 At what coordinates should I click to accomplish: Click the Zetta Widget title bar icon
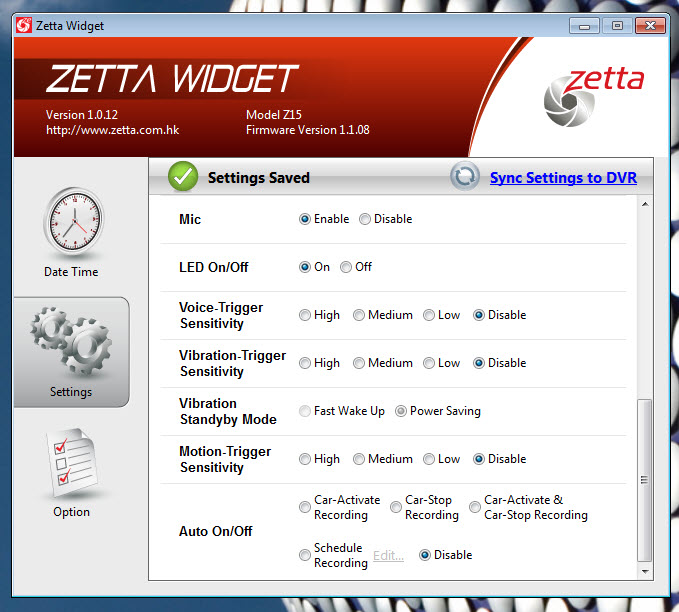point(24,26)
